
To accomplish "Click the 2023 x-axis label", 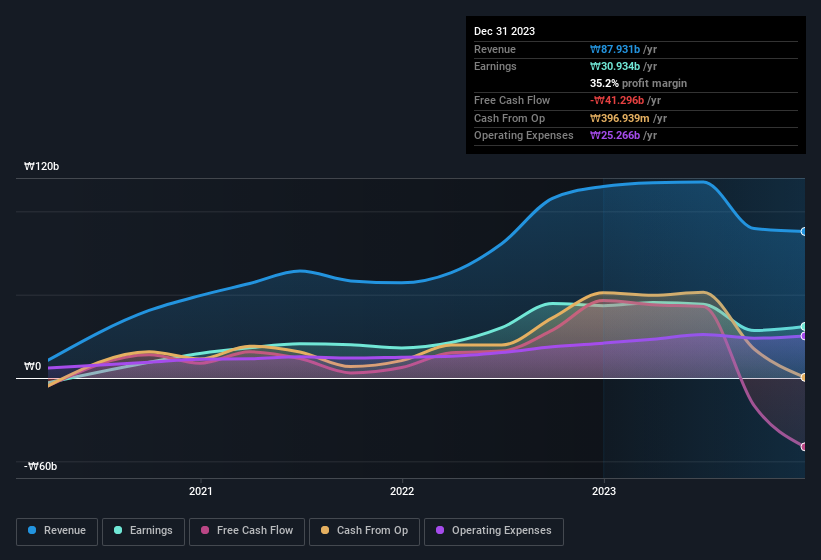I will [604, 491].
